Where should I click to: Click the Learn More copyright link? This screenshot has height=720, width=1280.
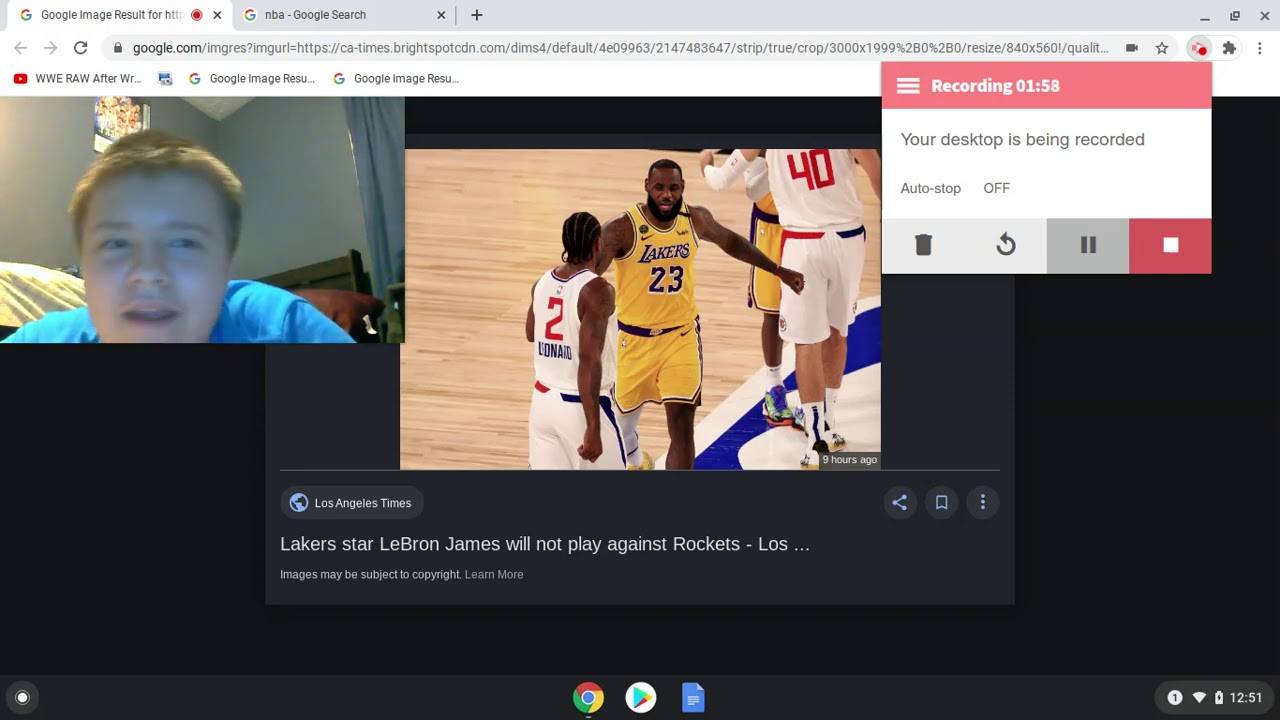pyautogui.click(x=494, y=575)
